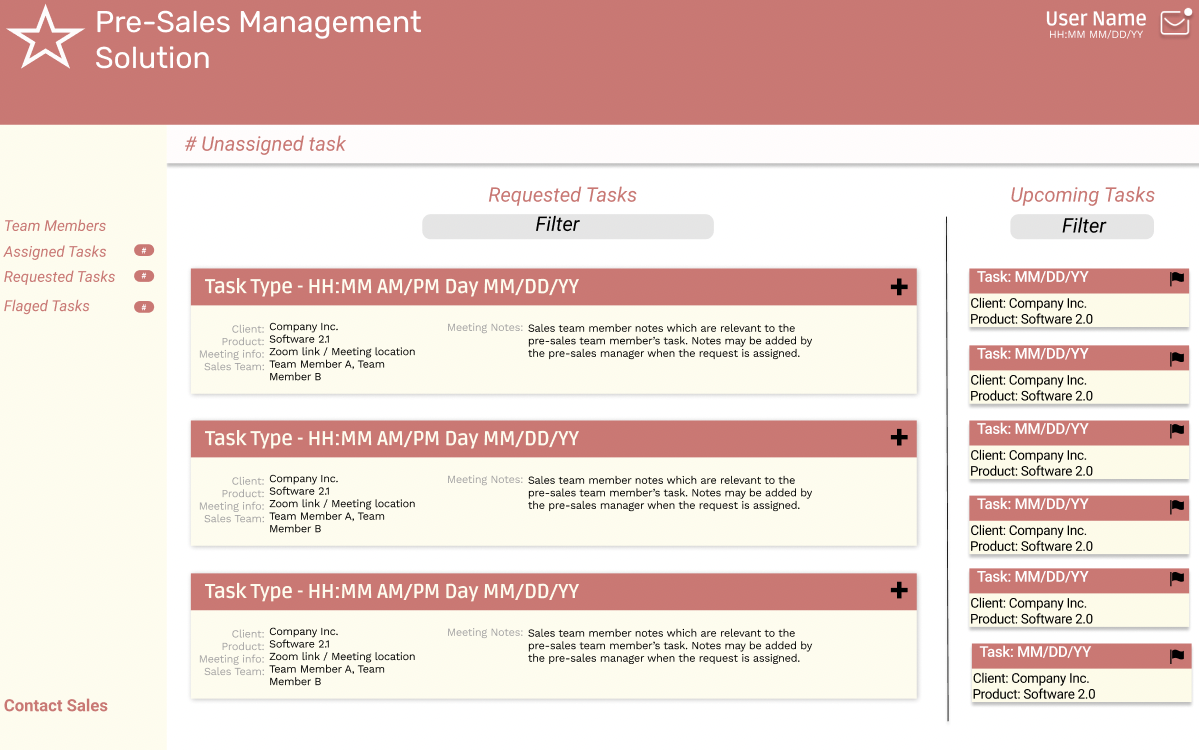Expand the third requested task with plus icon
The height and width of the screenshot is (750, 1199).
pyautogui.click(x=899, y=591)
